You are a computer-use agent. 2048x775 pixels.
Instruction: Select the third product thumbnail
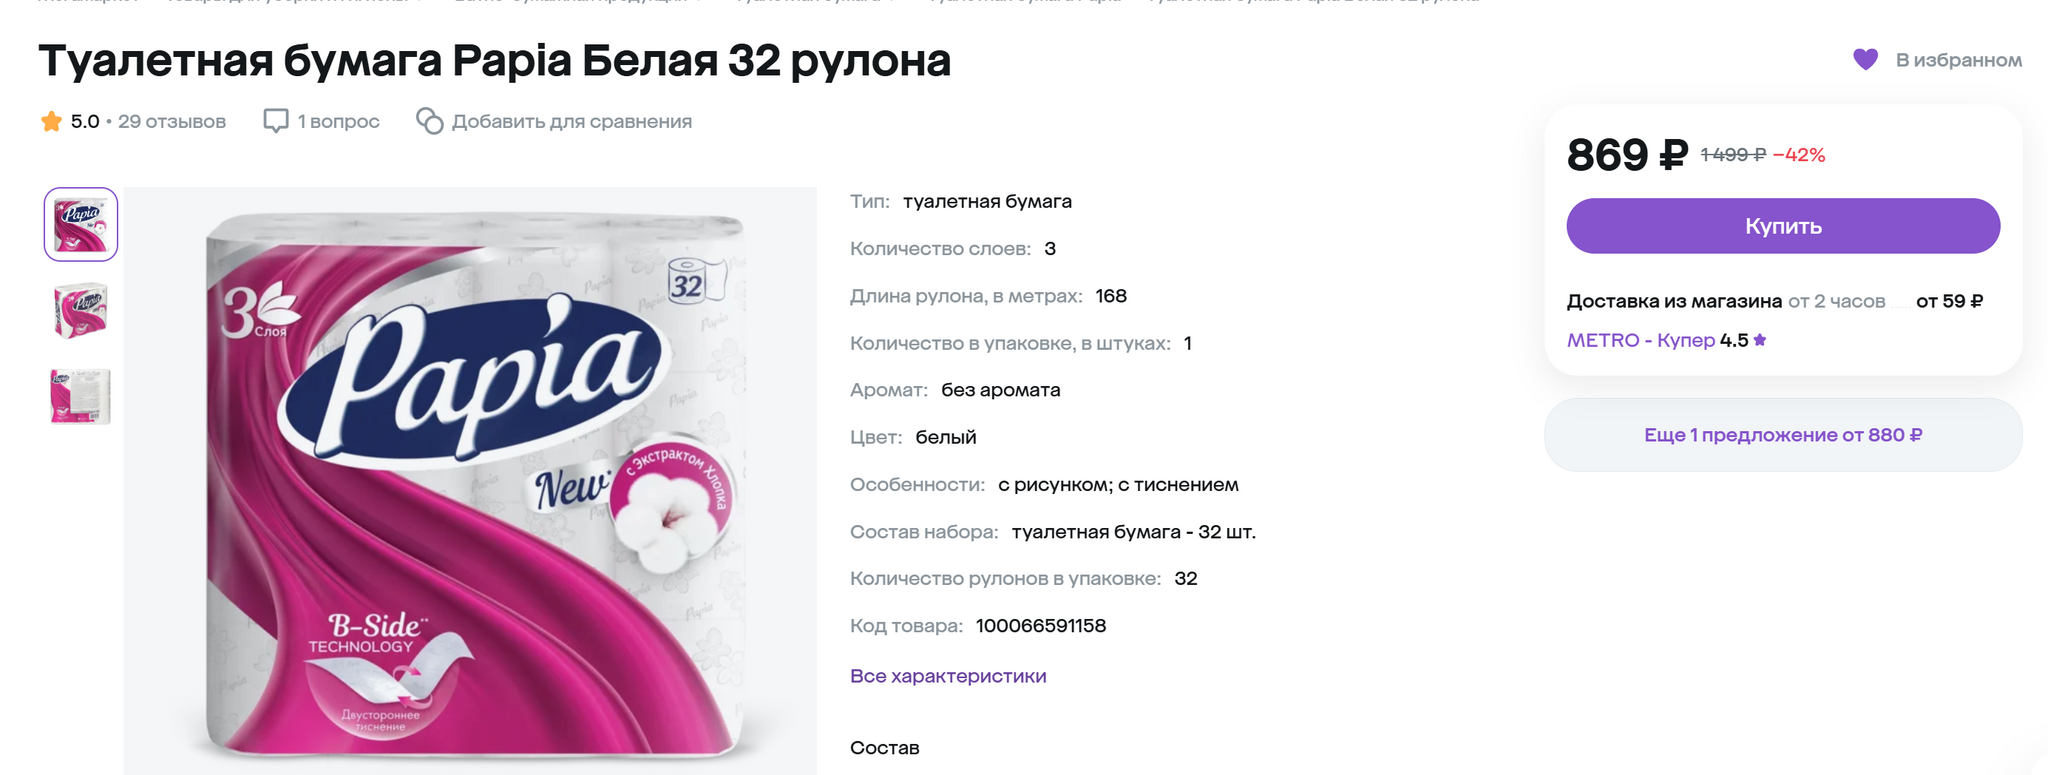[81, 396]
